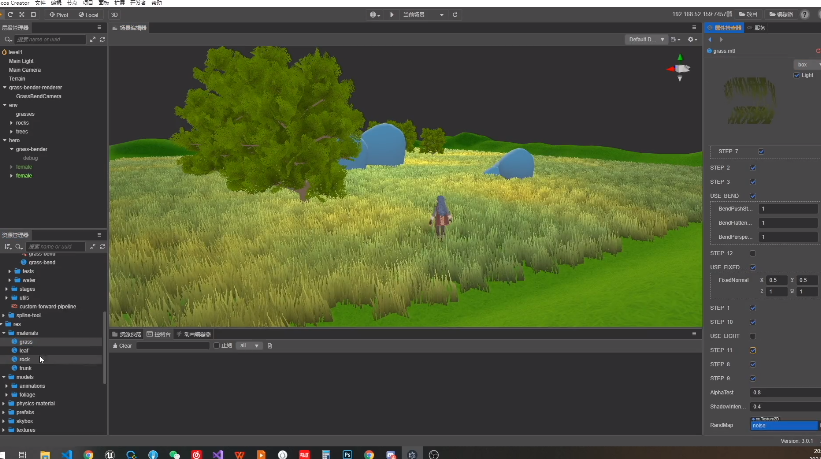Open the scene view gear settings
Viewport: 821px width, 459px height.
(692, 39)
